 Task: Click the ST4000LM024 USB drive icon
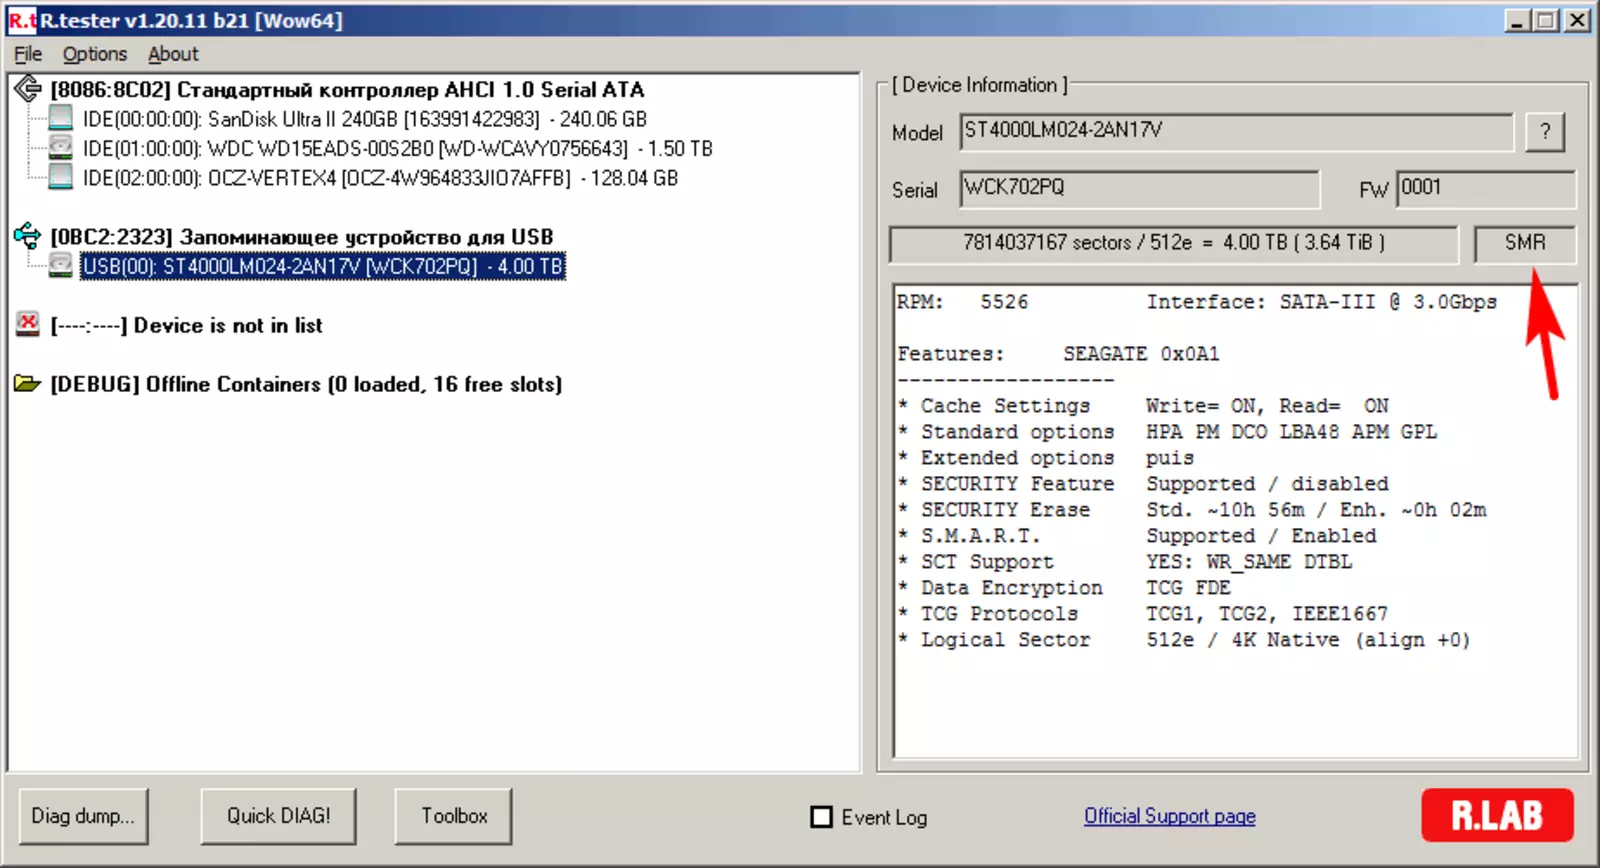tap(61, 265)
